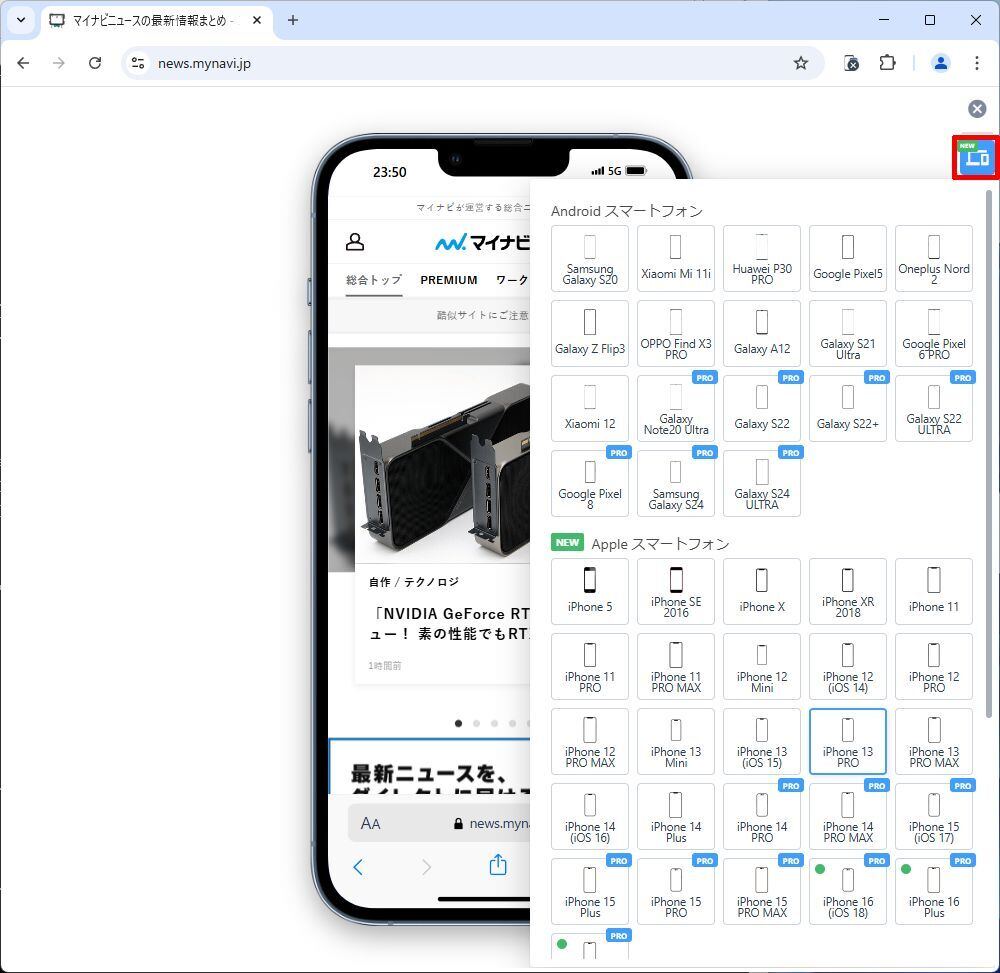The height and width of the screenshot is (973, 1000).
Task: Tap the Safari share icon in phone preview
Action: [497, 865]
